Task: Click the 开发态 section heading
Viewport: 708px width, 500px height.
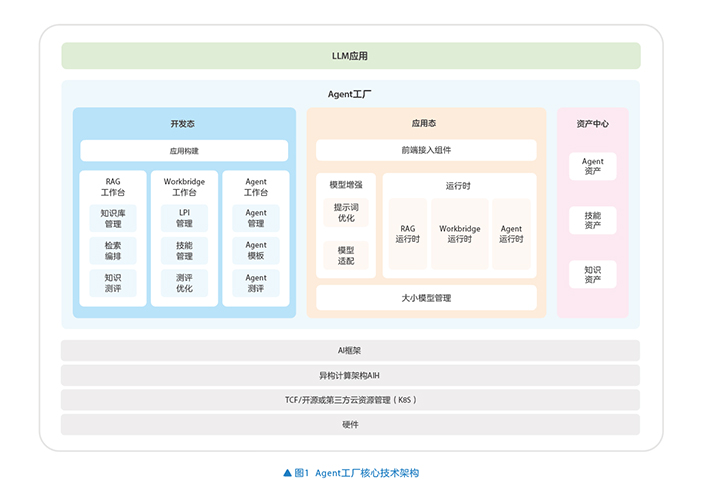Action: coord(182,124)
